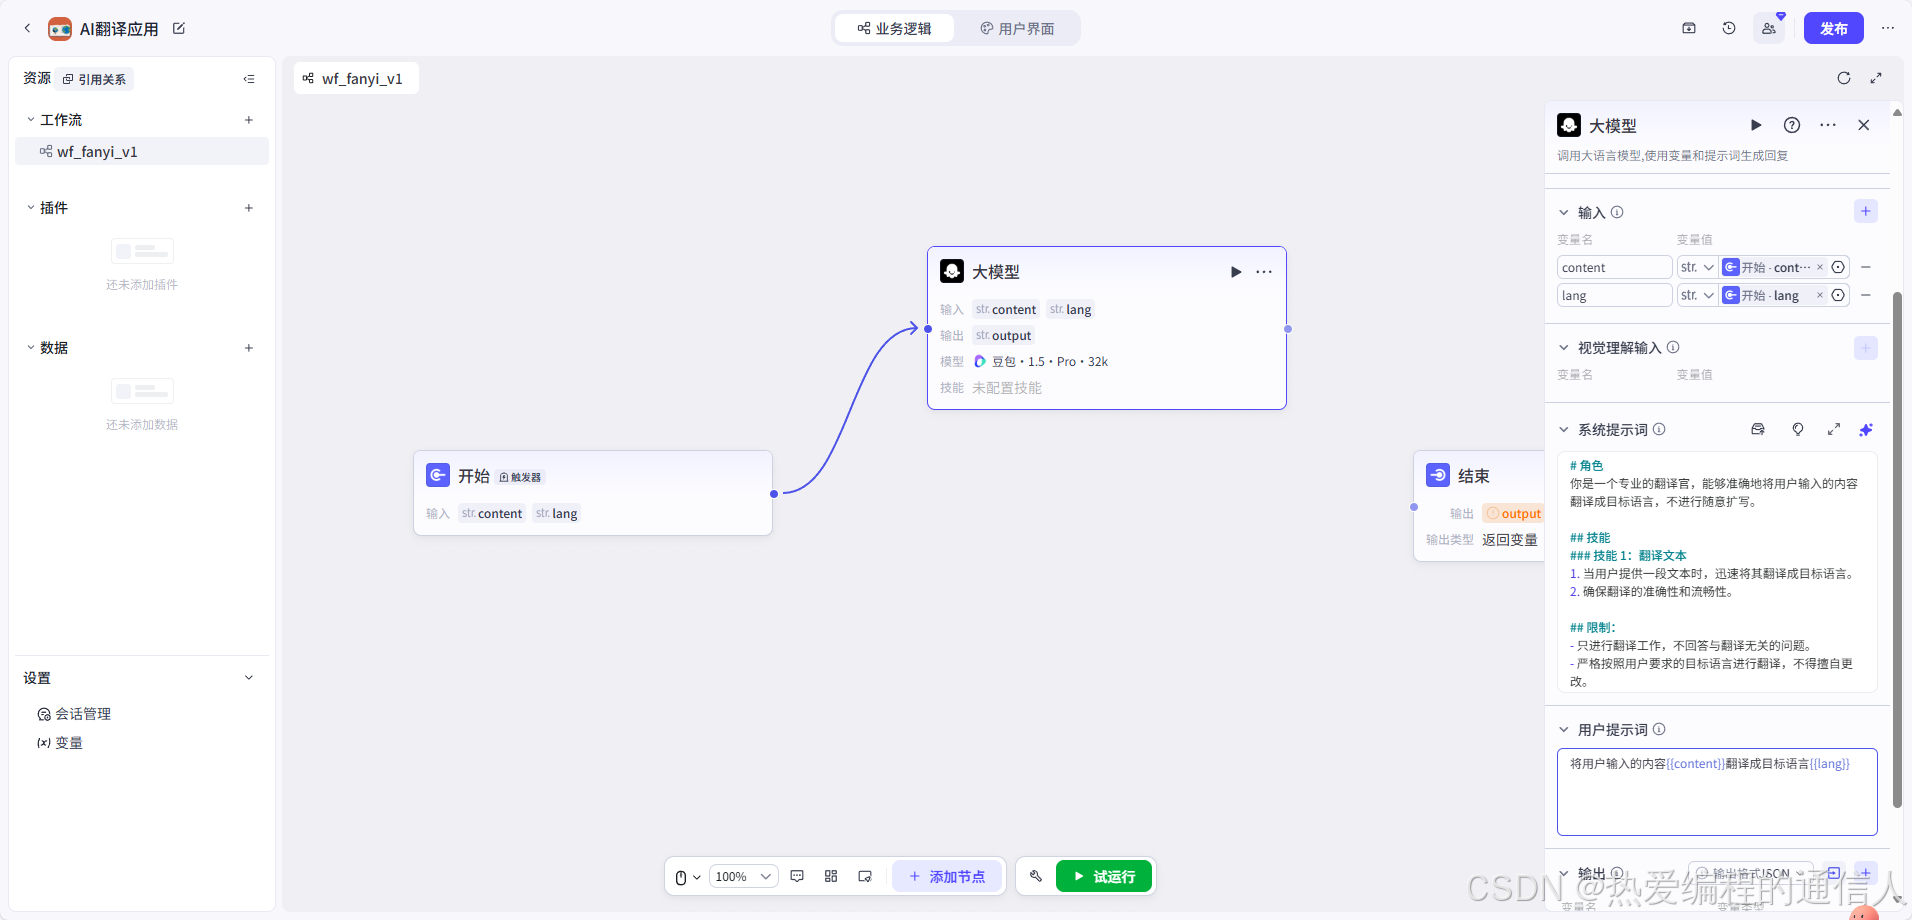Run 大模型 node from side panel
The width and height of the screenshot is (1912, 920).
point(1756,125)
